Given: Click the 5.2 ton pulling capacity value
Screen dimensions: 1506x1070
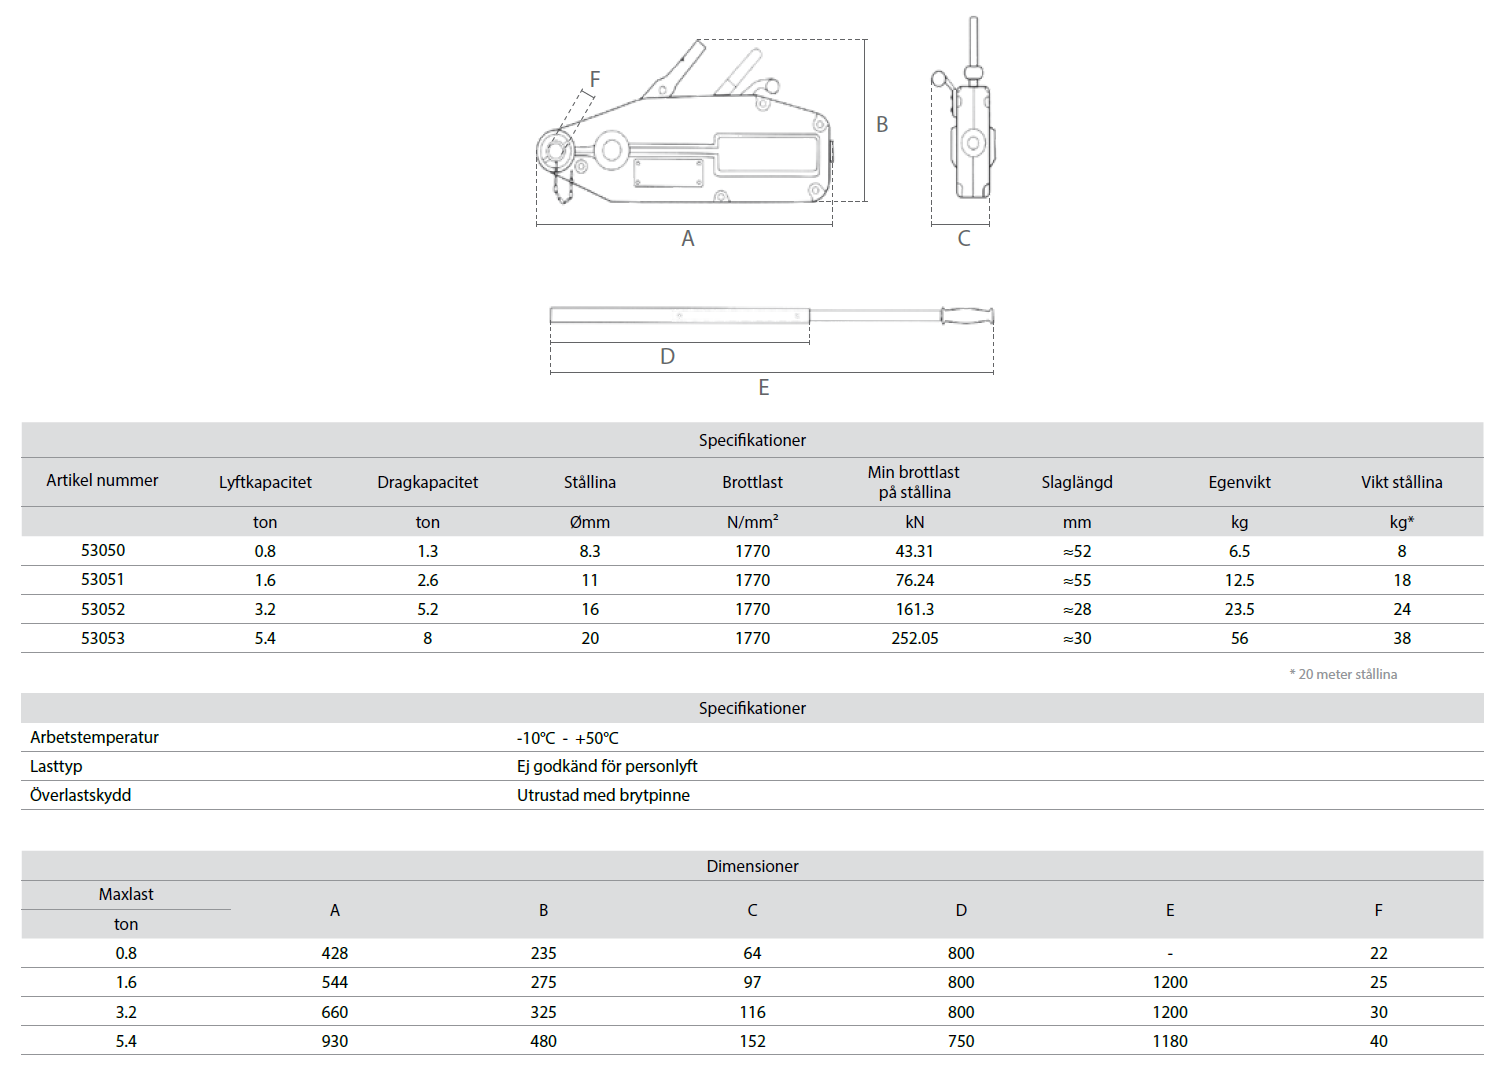Looking at the screenshot, I should click(428, 609).
